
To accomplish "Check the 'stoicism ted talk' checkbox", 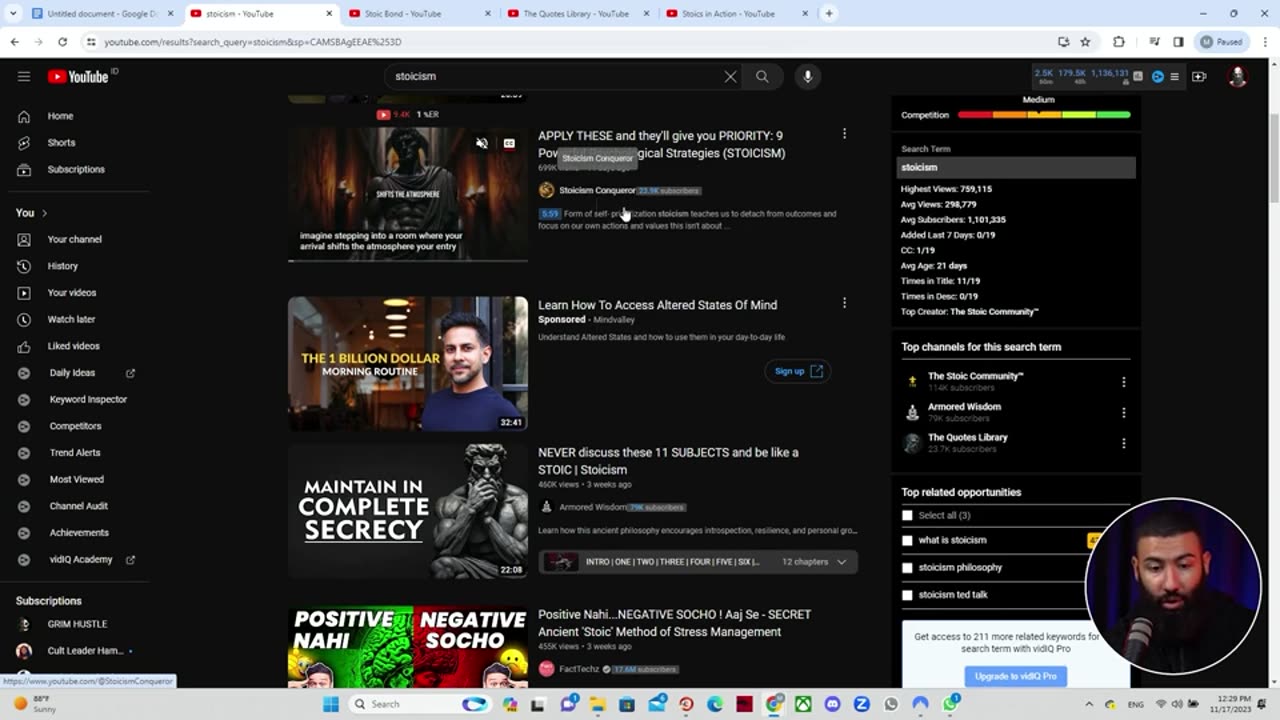I will (907, 594).
